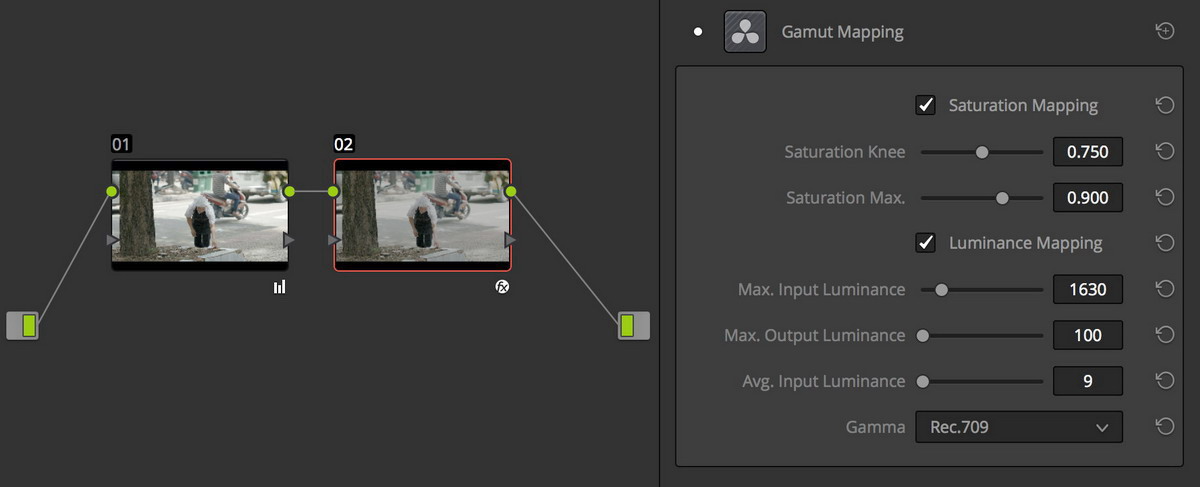Open the Gamma dropdown set to Rec.709

click(x=1019, y=427)
